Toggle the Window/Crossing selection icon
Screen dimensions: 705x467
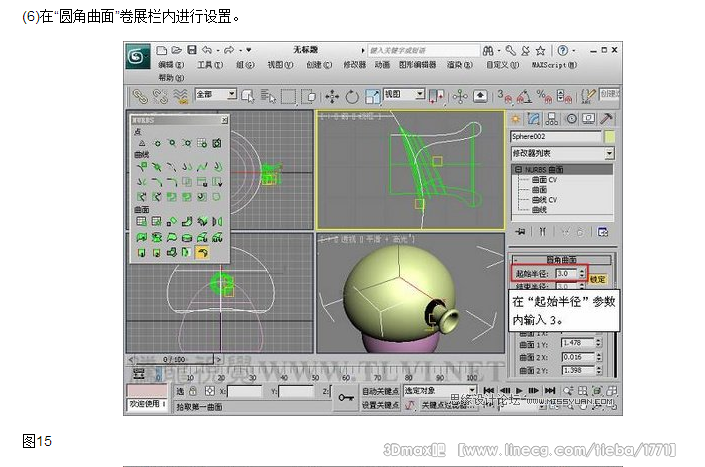click(x=309, y=96)
